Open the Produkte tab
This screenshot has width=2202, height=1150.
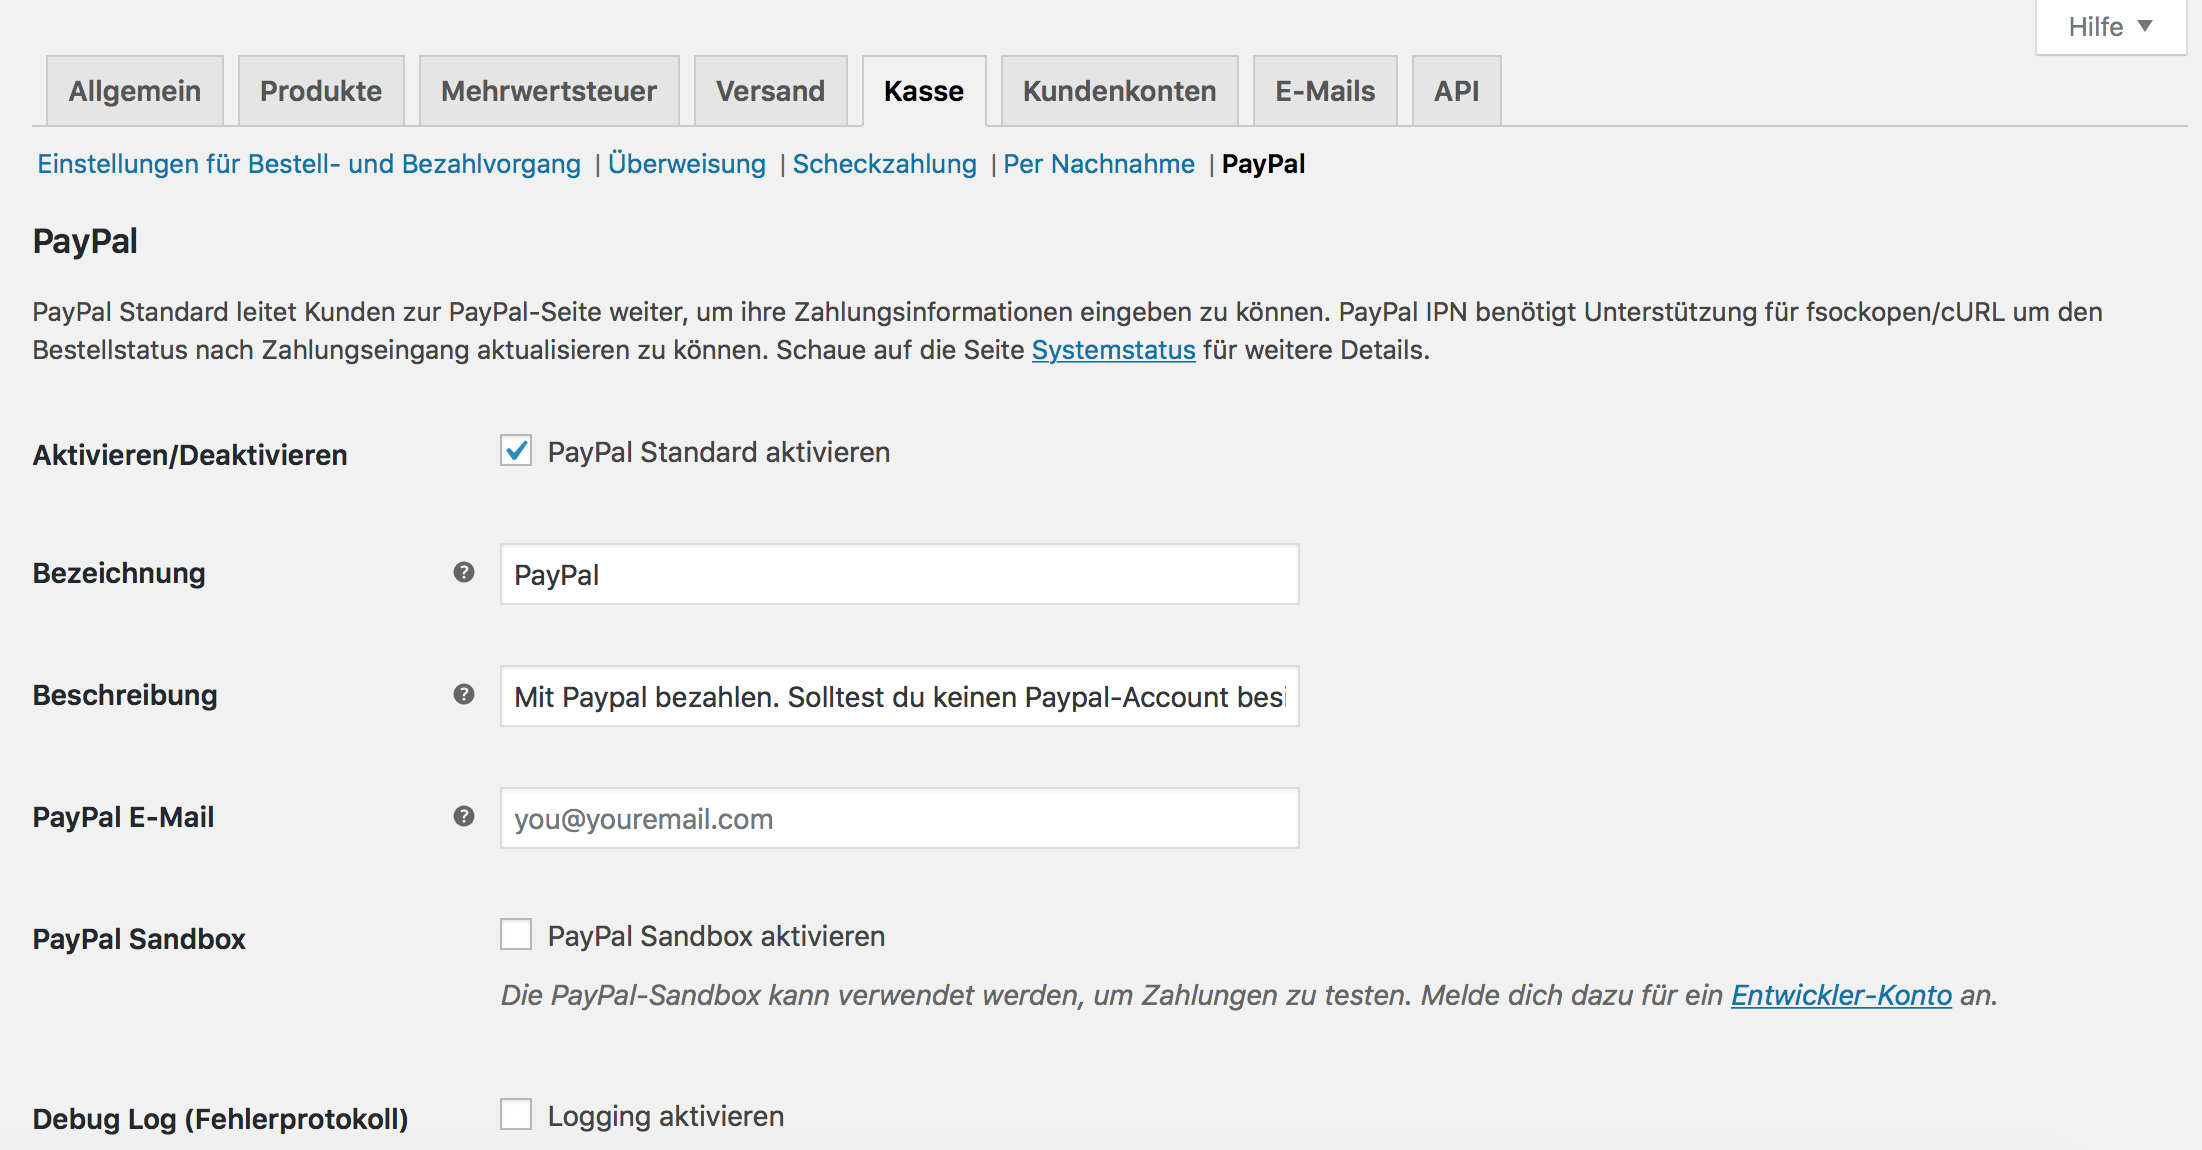[x=321, y=91]
